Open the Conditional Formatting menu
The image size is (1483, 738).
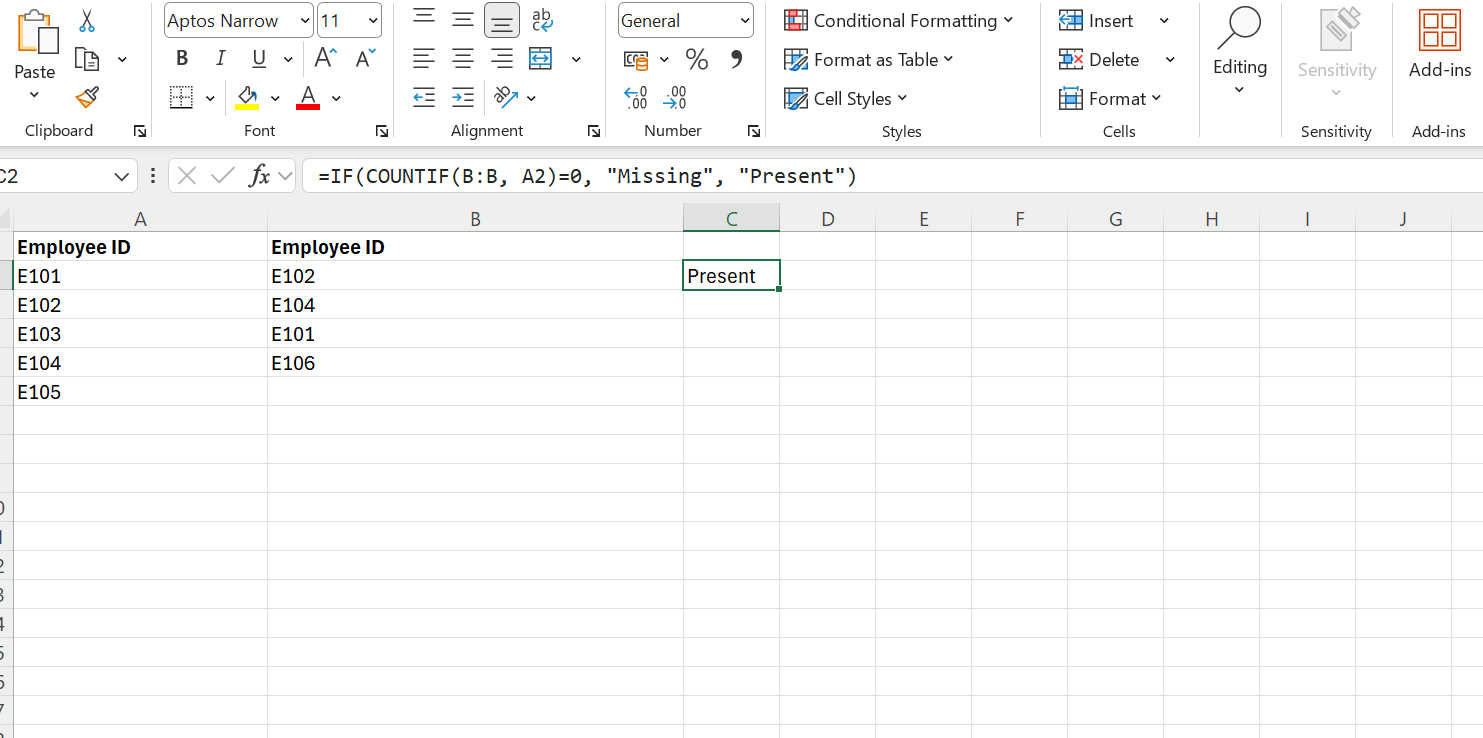coord(898,21)
